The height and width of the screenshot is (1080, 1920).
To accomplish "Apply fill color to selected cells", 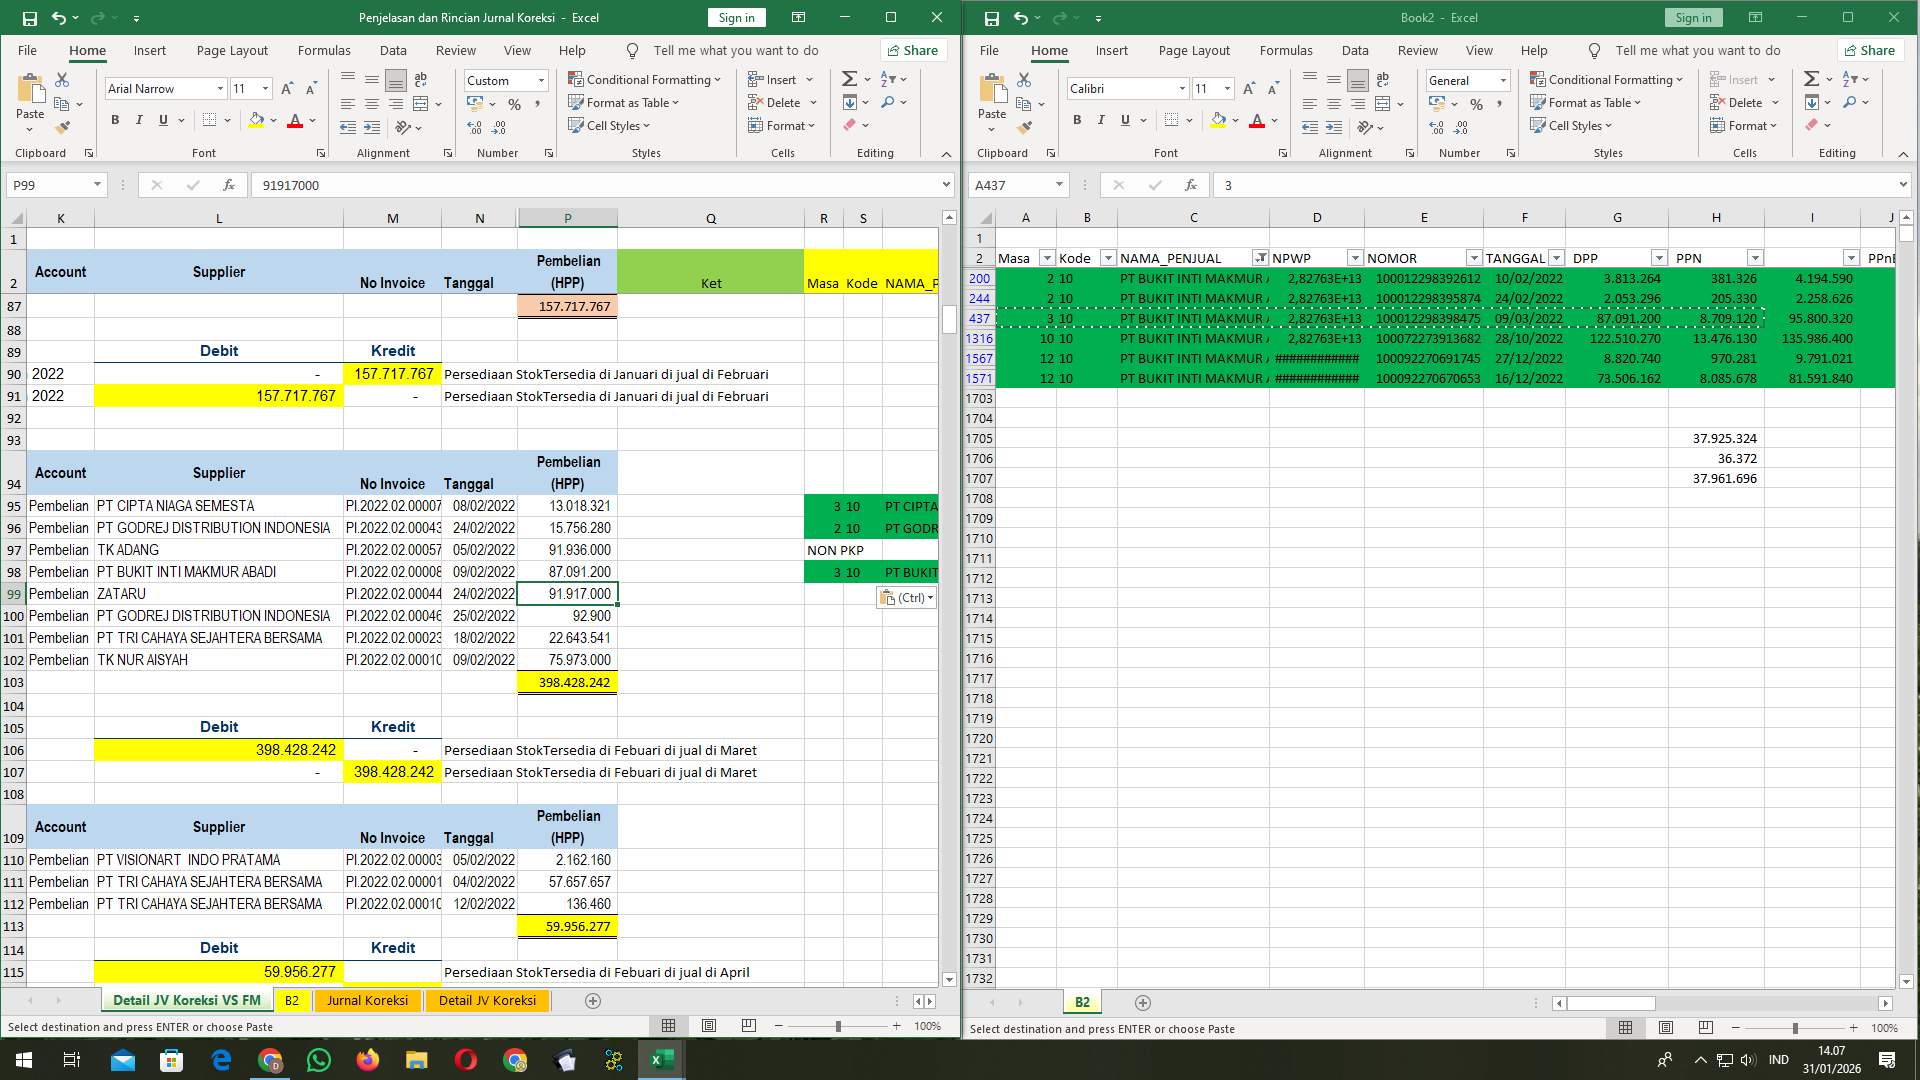I will click(x=257, y=120).
